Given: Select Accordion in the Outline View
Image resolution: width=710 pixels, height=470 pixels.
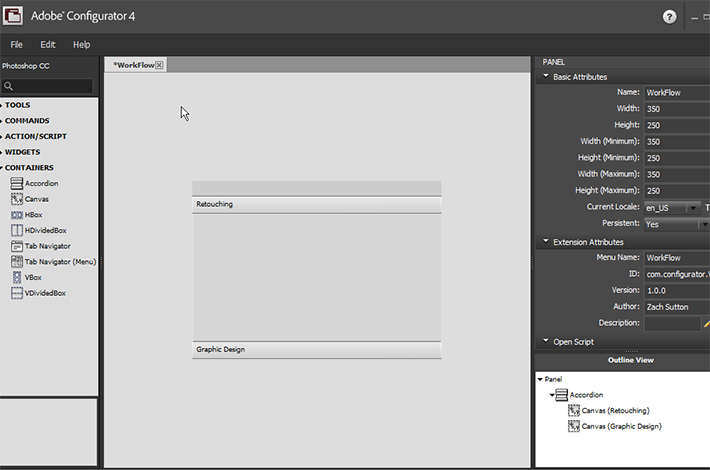Looking at the screenshot, I should coord(586,395).
